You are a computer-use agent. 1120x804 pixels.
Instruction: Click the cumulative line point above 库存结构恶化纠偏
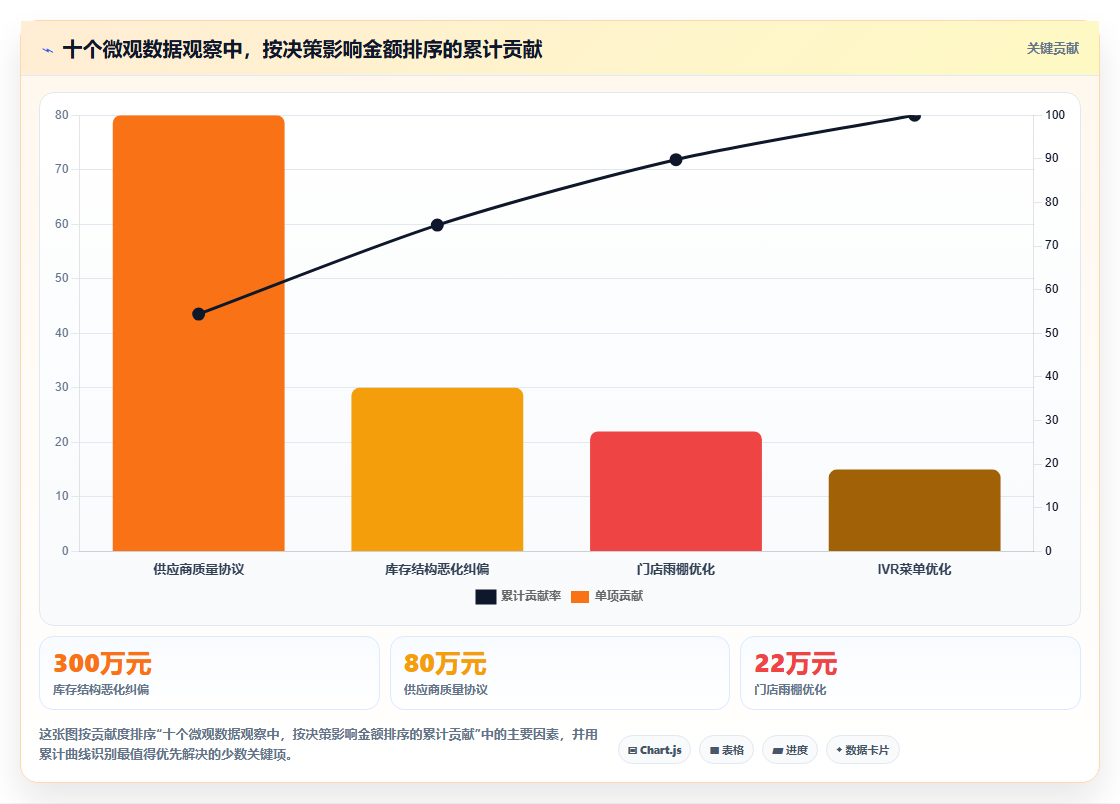(437, 225)
